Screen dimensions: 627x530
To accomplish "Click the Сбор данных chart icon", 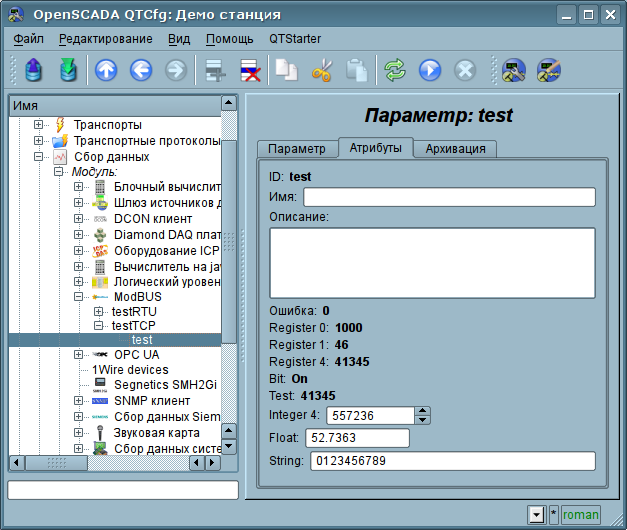I will click(60, 157).
